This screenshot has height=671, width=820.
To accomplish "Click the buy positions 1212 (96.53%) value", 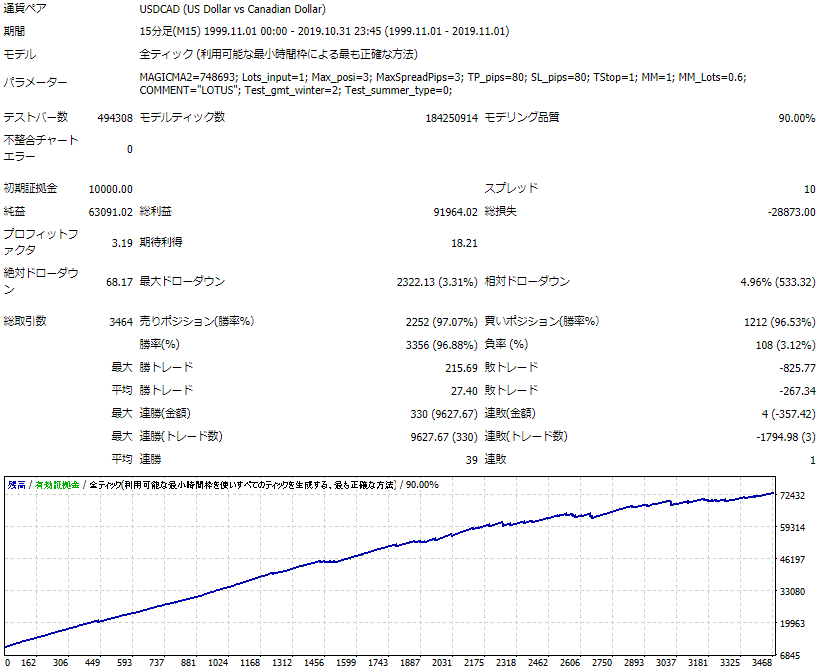I will tap(779, 322).
